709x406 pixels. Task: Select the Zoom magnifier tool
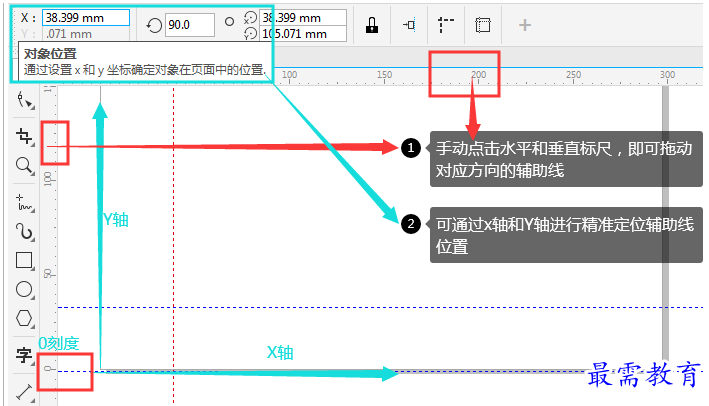point(24,165)
